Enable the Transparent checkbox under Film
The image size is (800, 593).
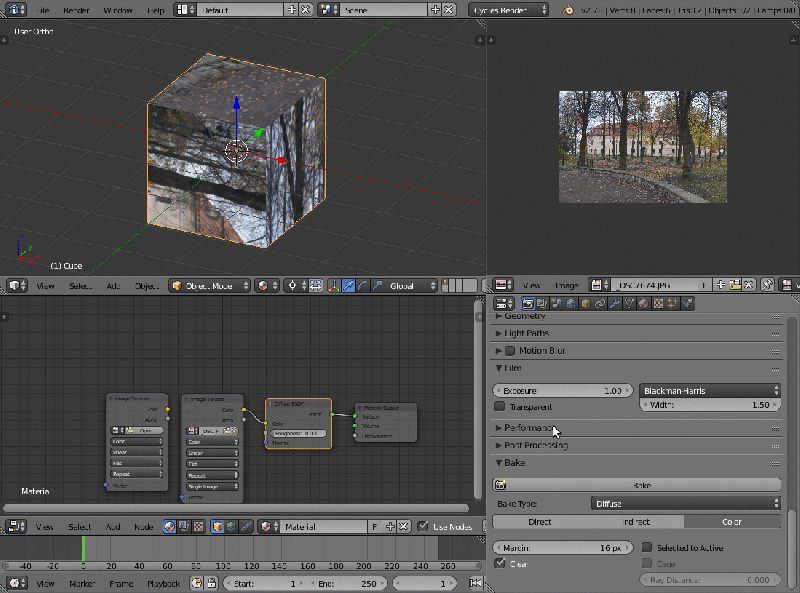pyautogui.click(x=498, y=407)
